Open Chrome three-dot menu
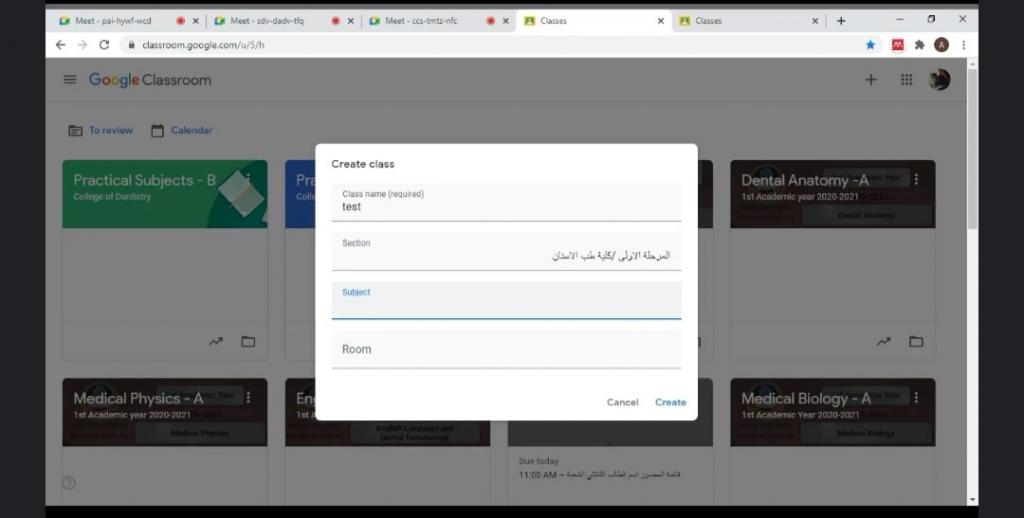This screenshot has width=1024, height=518. (963, 45)
